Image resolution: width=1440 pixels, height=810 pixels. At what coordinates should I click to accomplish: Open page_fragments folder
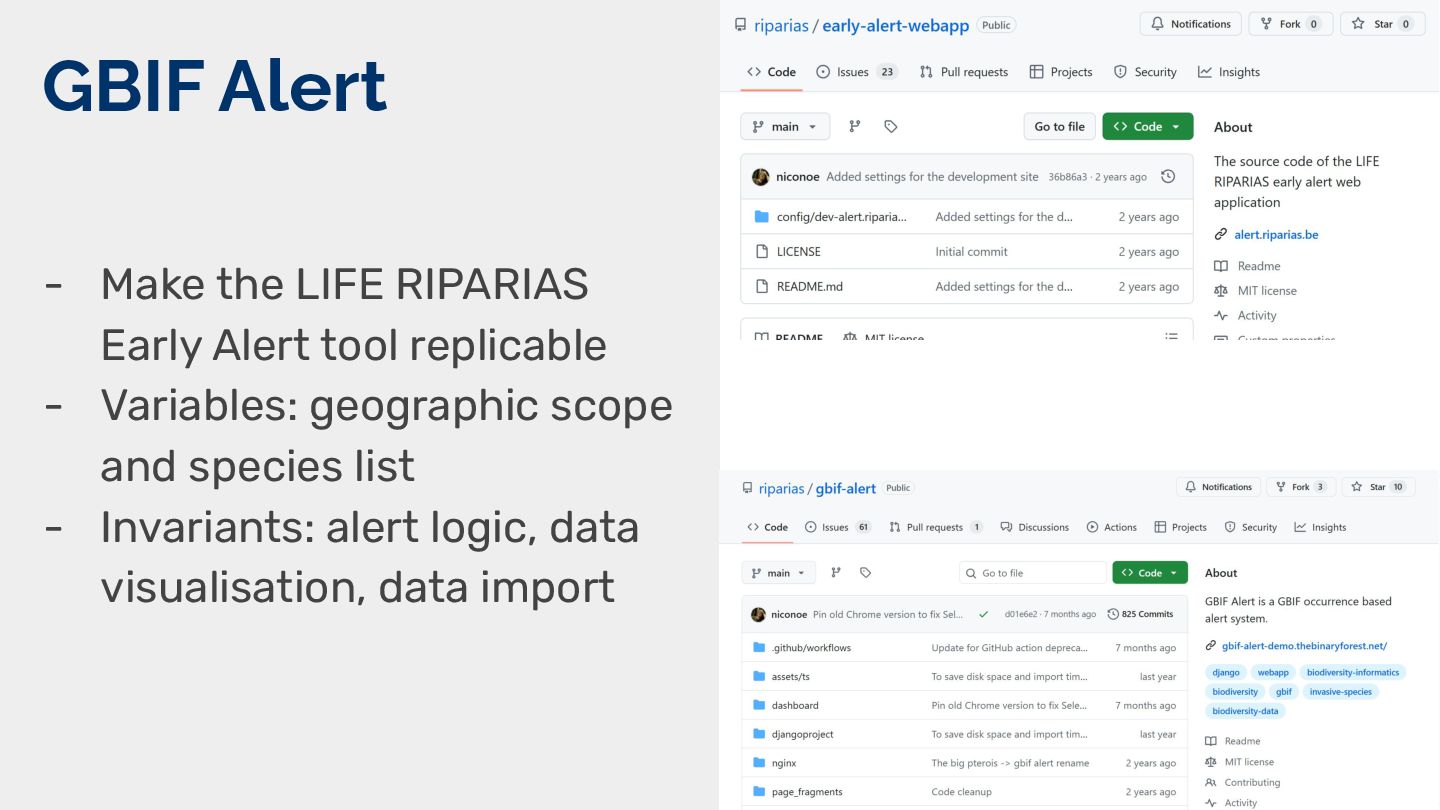[807, 792]
